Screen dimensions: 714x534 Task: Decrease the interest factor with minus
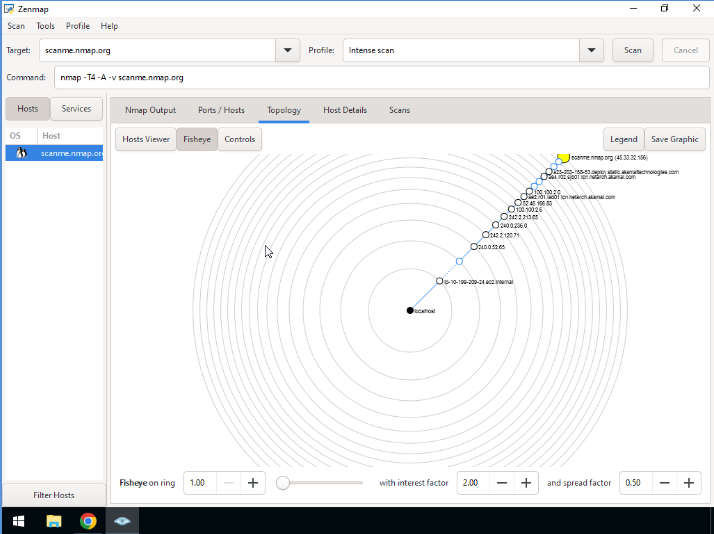502,483
